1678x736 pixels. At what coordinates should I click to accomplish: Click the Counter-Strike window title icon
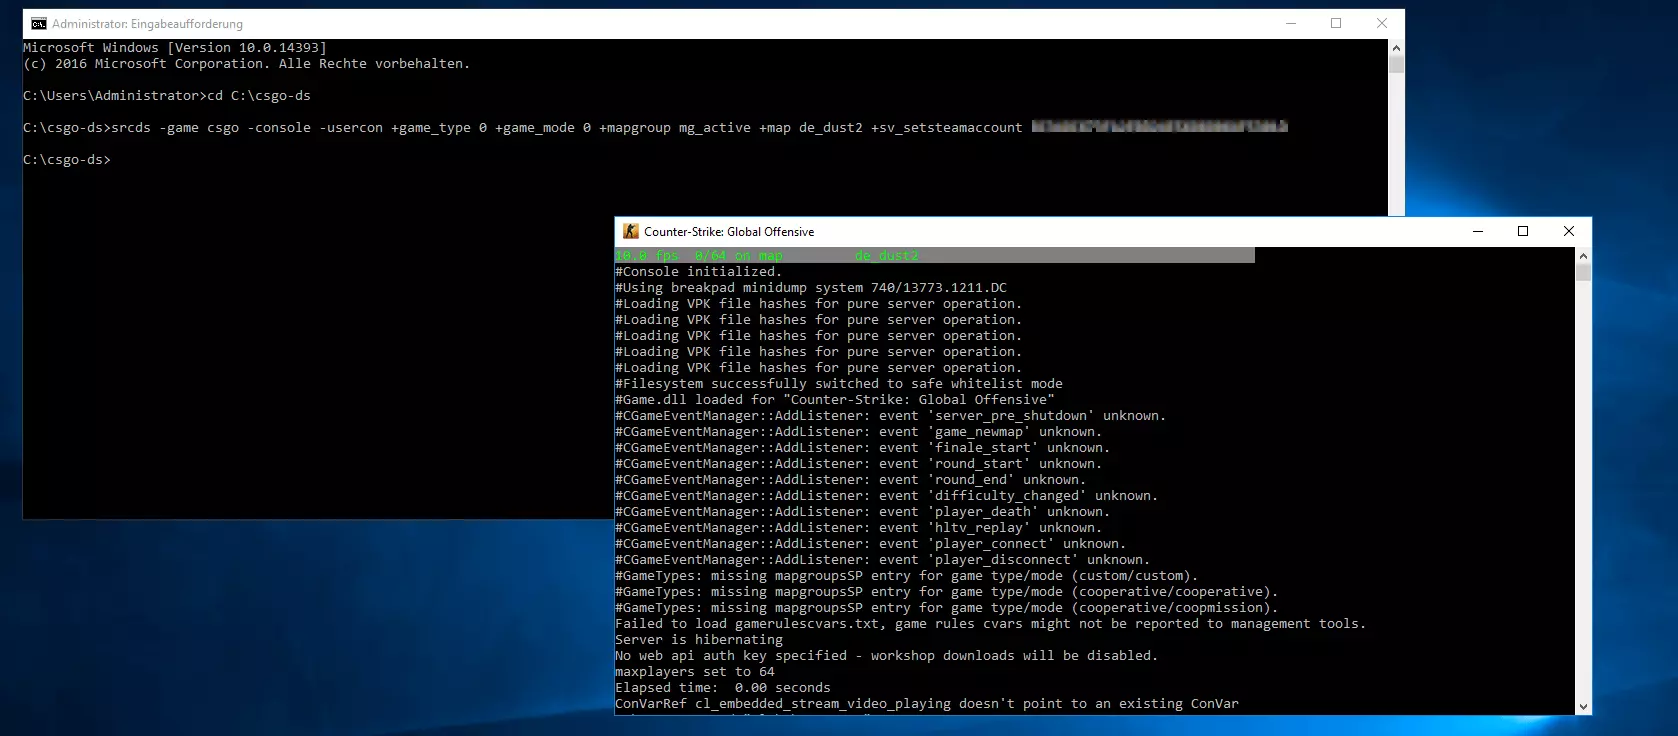pyautogui.click(x=630, y=231)
